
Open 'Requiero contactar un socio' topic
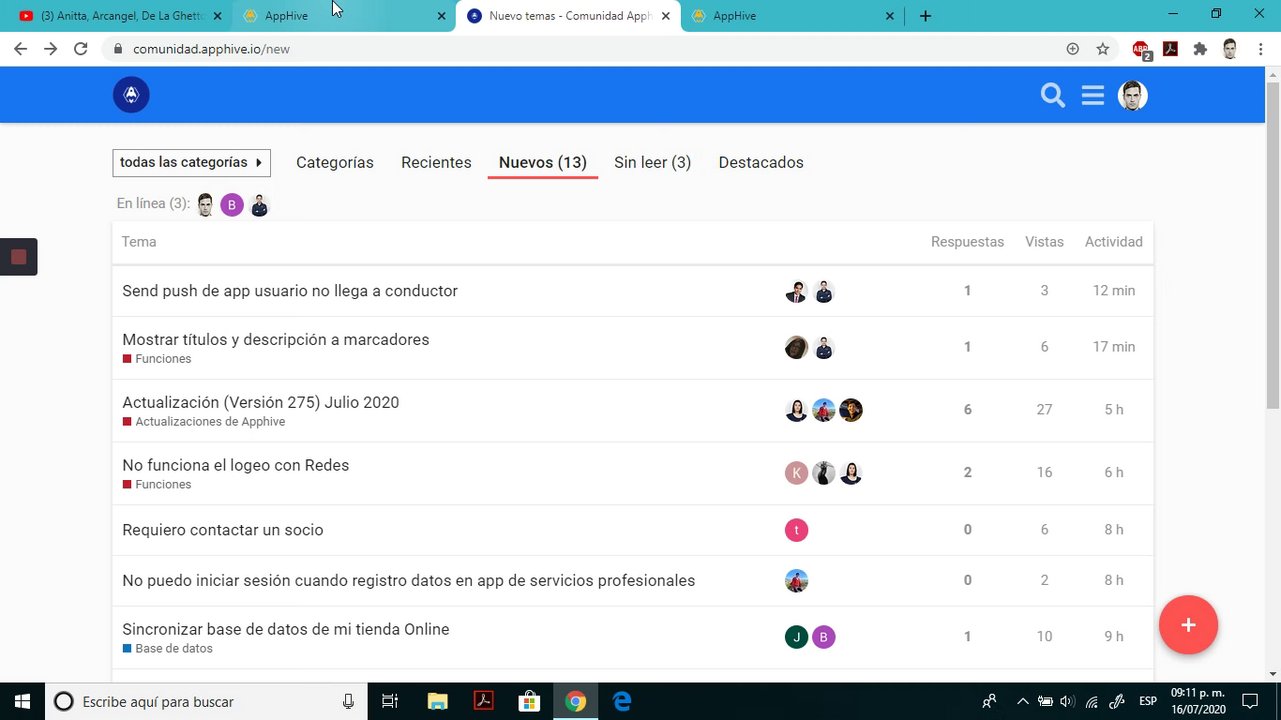pos(223,530)
